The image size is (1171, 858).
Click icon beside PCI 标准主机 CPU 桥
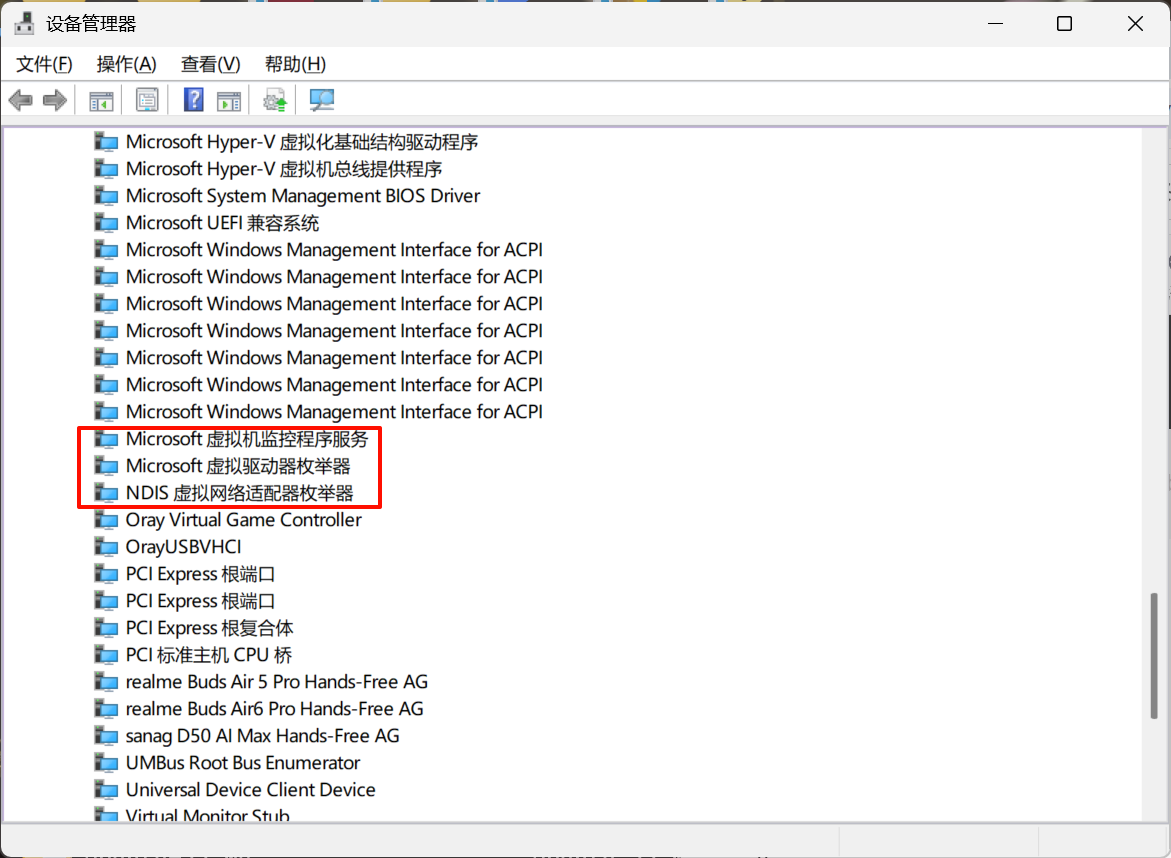106,655
